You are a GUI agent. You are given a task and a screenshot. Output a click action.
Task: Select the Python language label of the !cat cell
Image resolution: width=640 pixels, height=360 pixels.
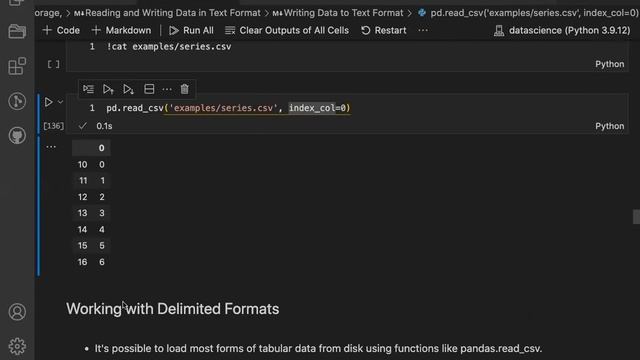(x=609, y=64)
